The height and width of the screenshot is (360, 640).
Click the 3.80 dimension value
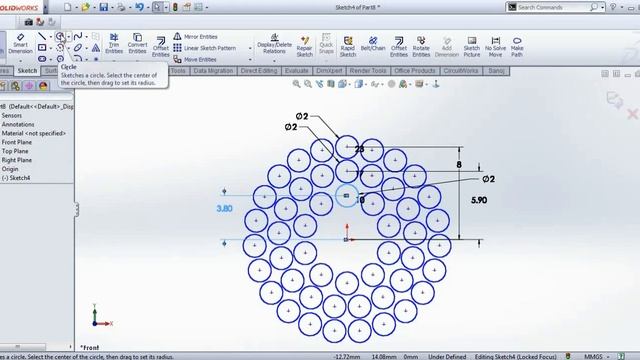(224, 209)
